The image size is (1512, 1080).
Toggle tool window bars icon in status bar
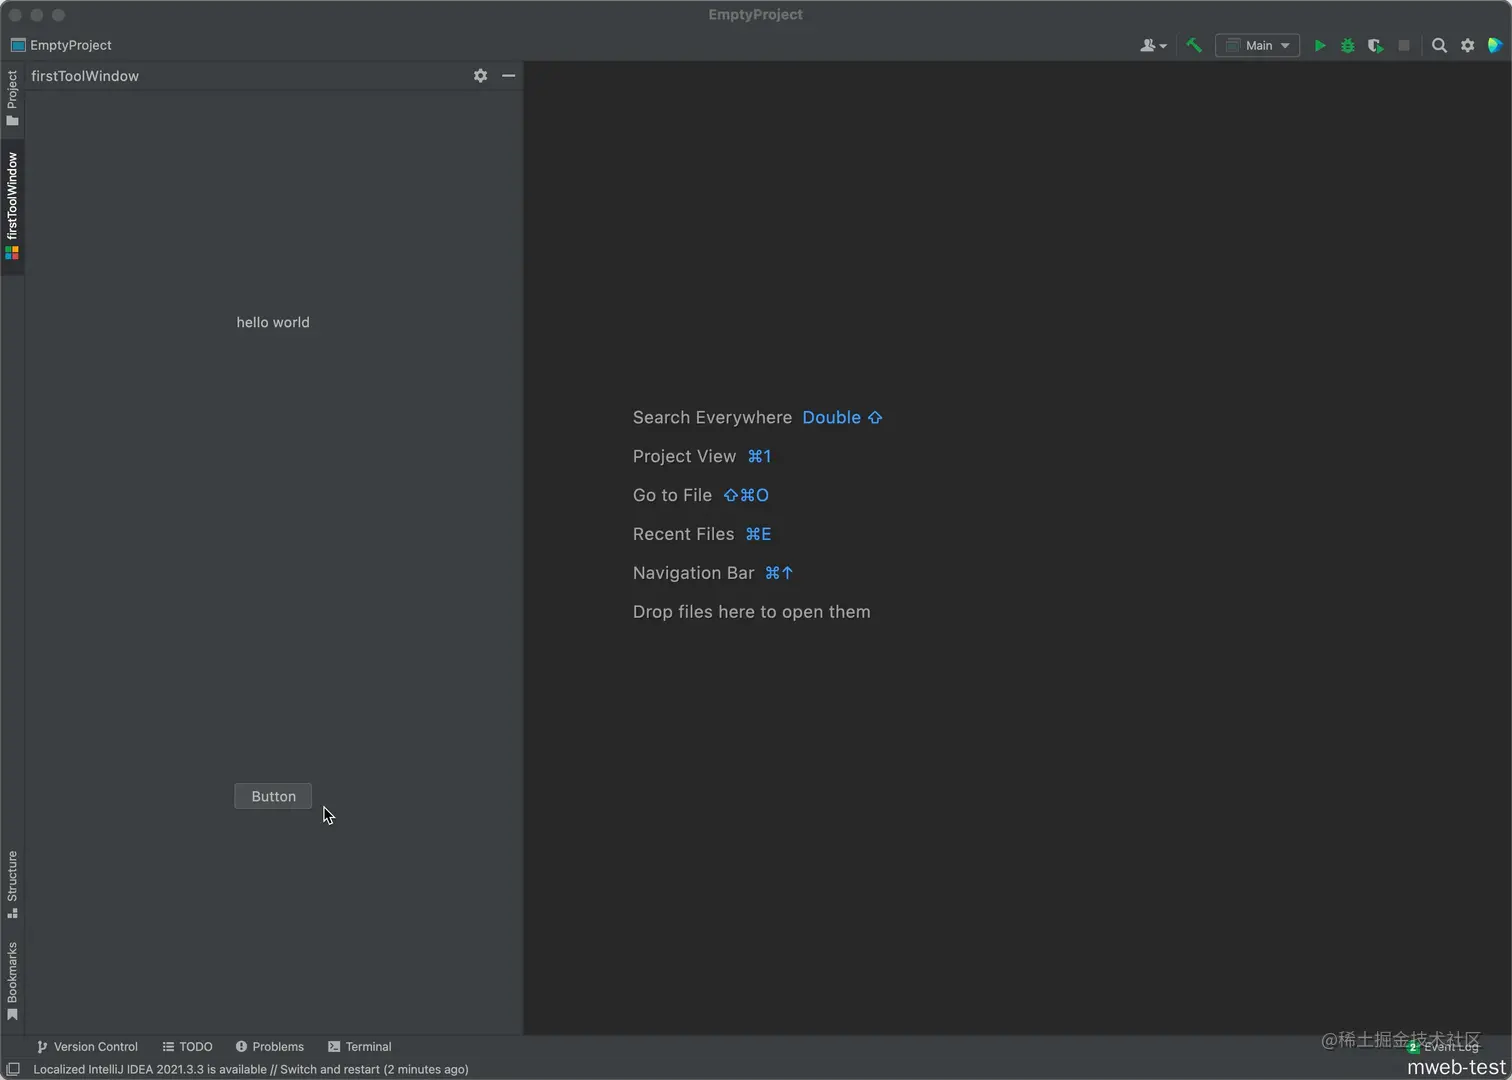click(13, 1069)
